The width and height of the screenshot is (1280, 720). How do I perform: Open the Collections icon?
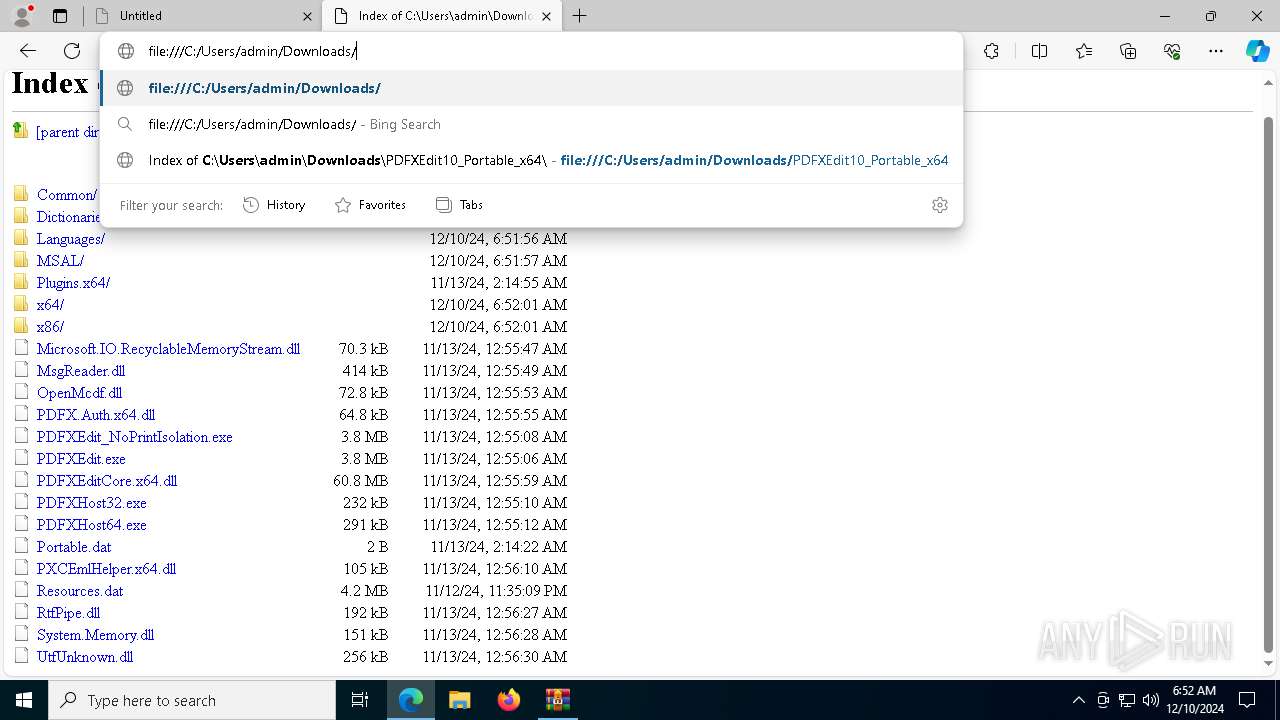[x=1128, y=51]
